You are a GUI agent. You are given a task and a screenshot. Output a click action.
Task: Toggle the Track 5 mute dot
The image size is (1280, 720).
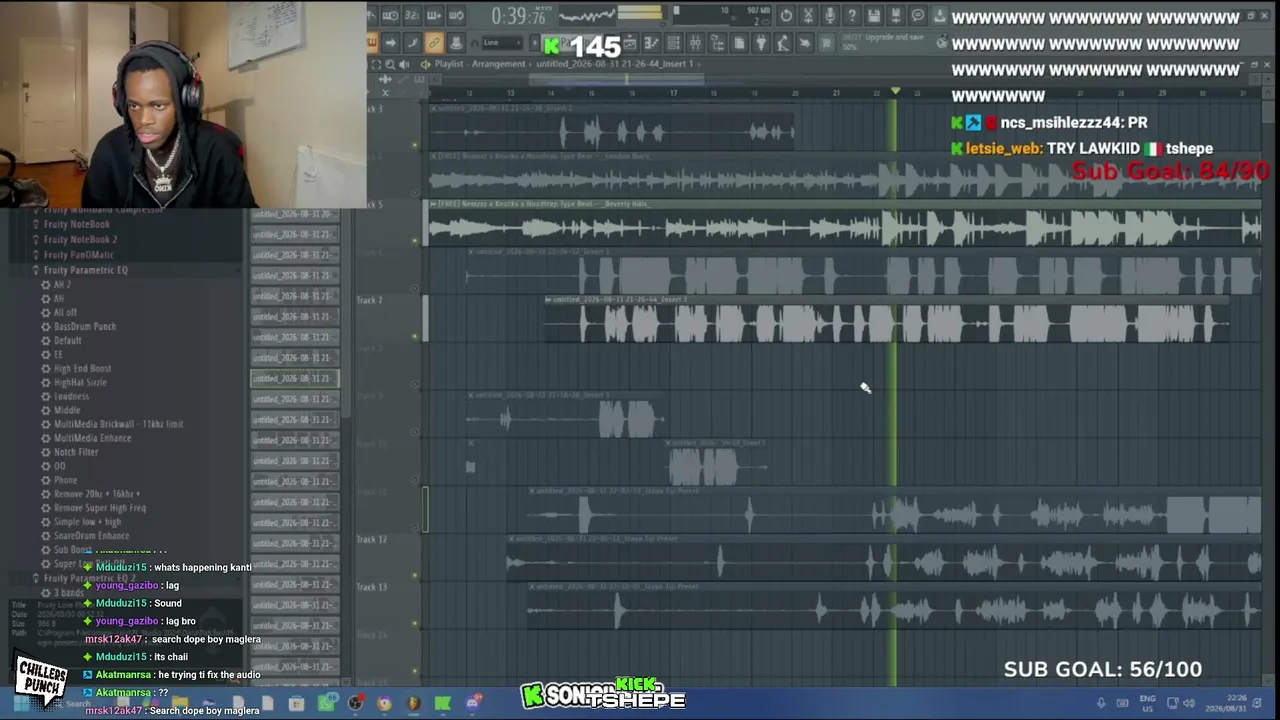click(x=415, y=240)
